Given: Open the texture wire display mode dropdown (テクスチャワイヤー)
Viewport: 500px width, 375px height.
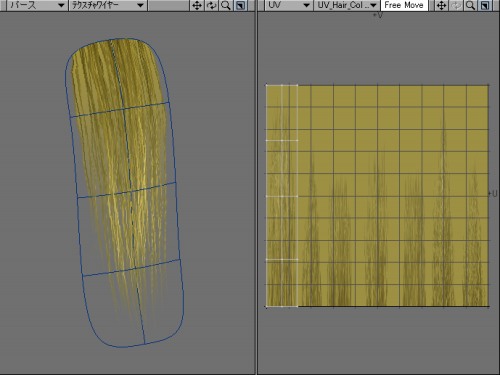Looking at the screenshot, I should click(x=108, y=5).
